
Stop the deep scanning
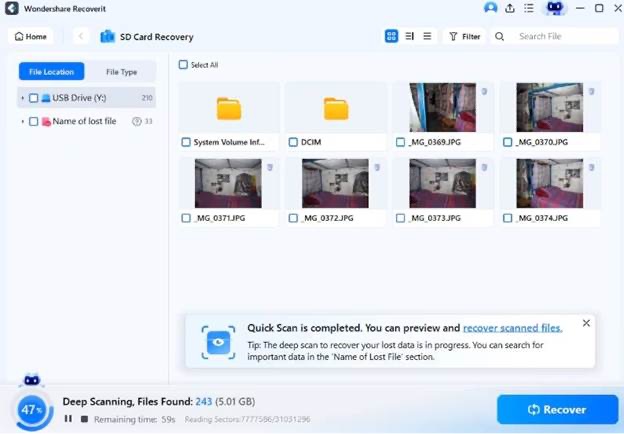click(x=84, y=419)
